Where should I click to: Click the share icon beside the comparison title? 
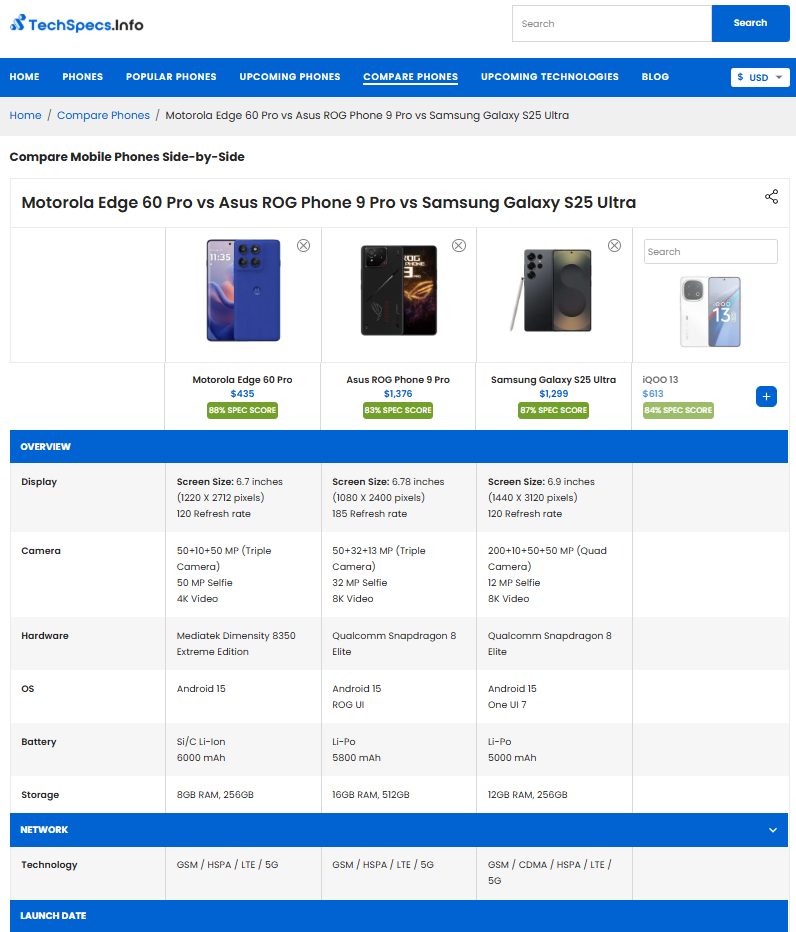click(771, 197)
